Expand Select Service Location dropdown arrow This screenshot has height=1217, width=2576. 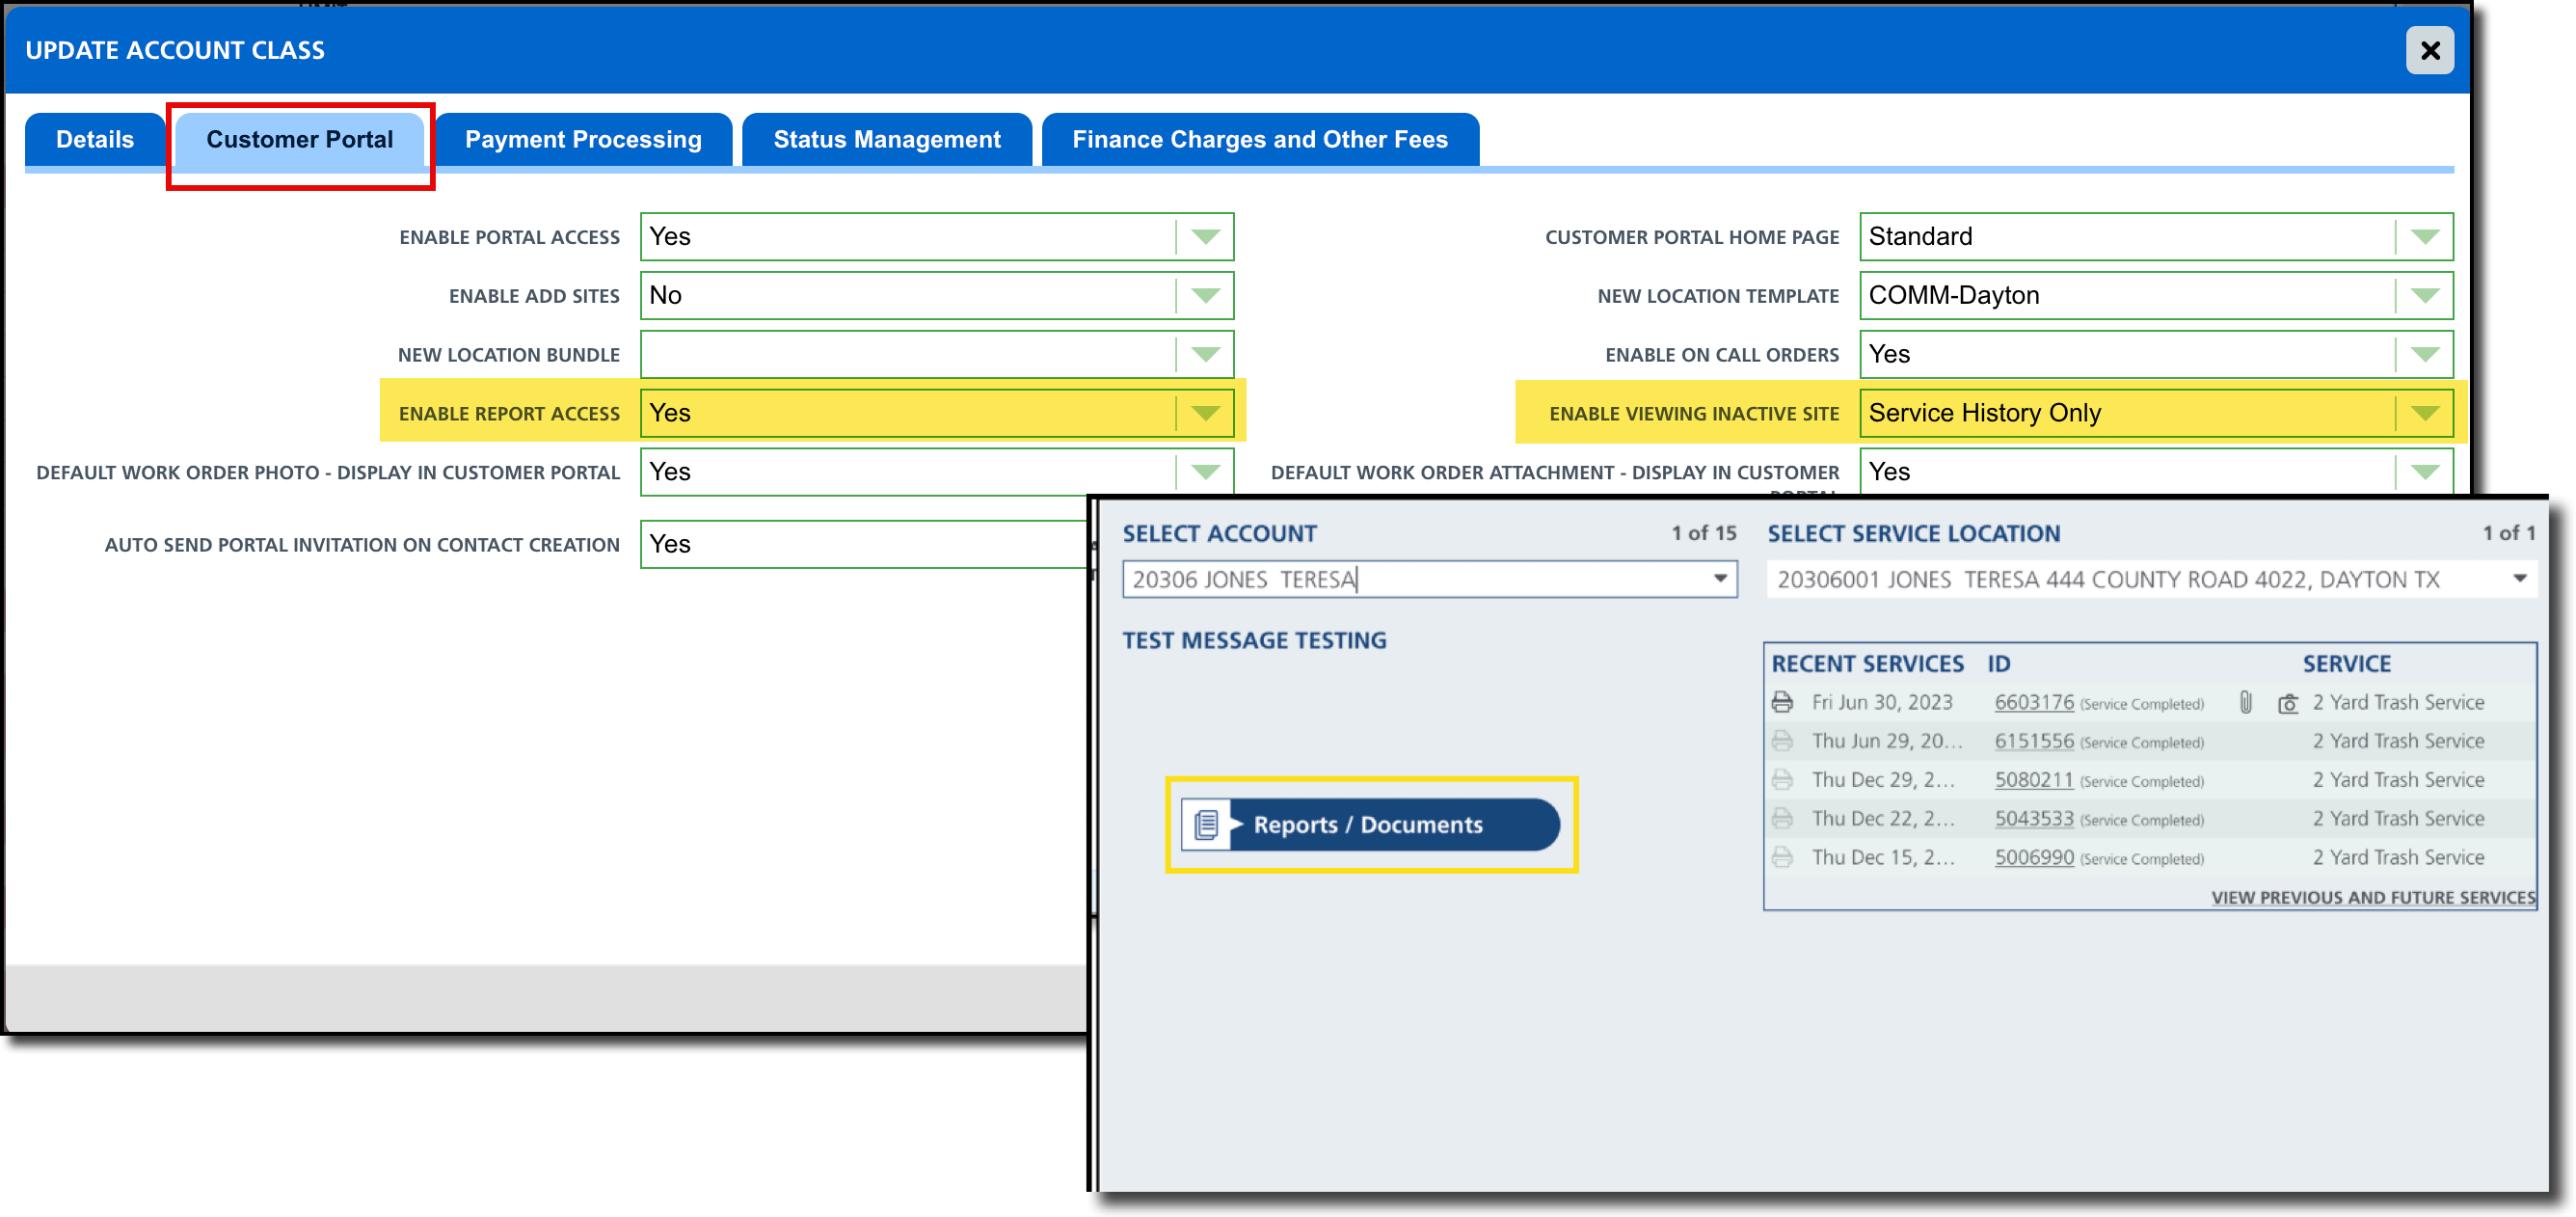pos(2519,579)
